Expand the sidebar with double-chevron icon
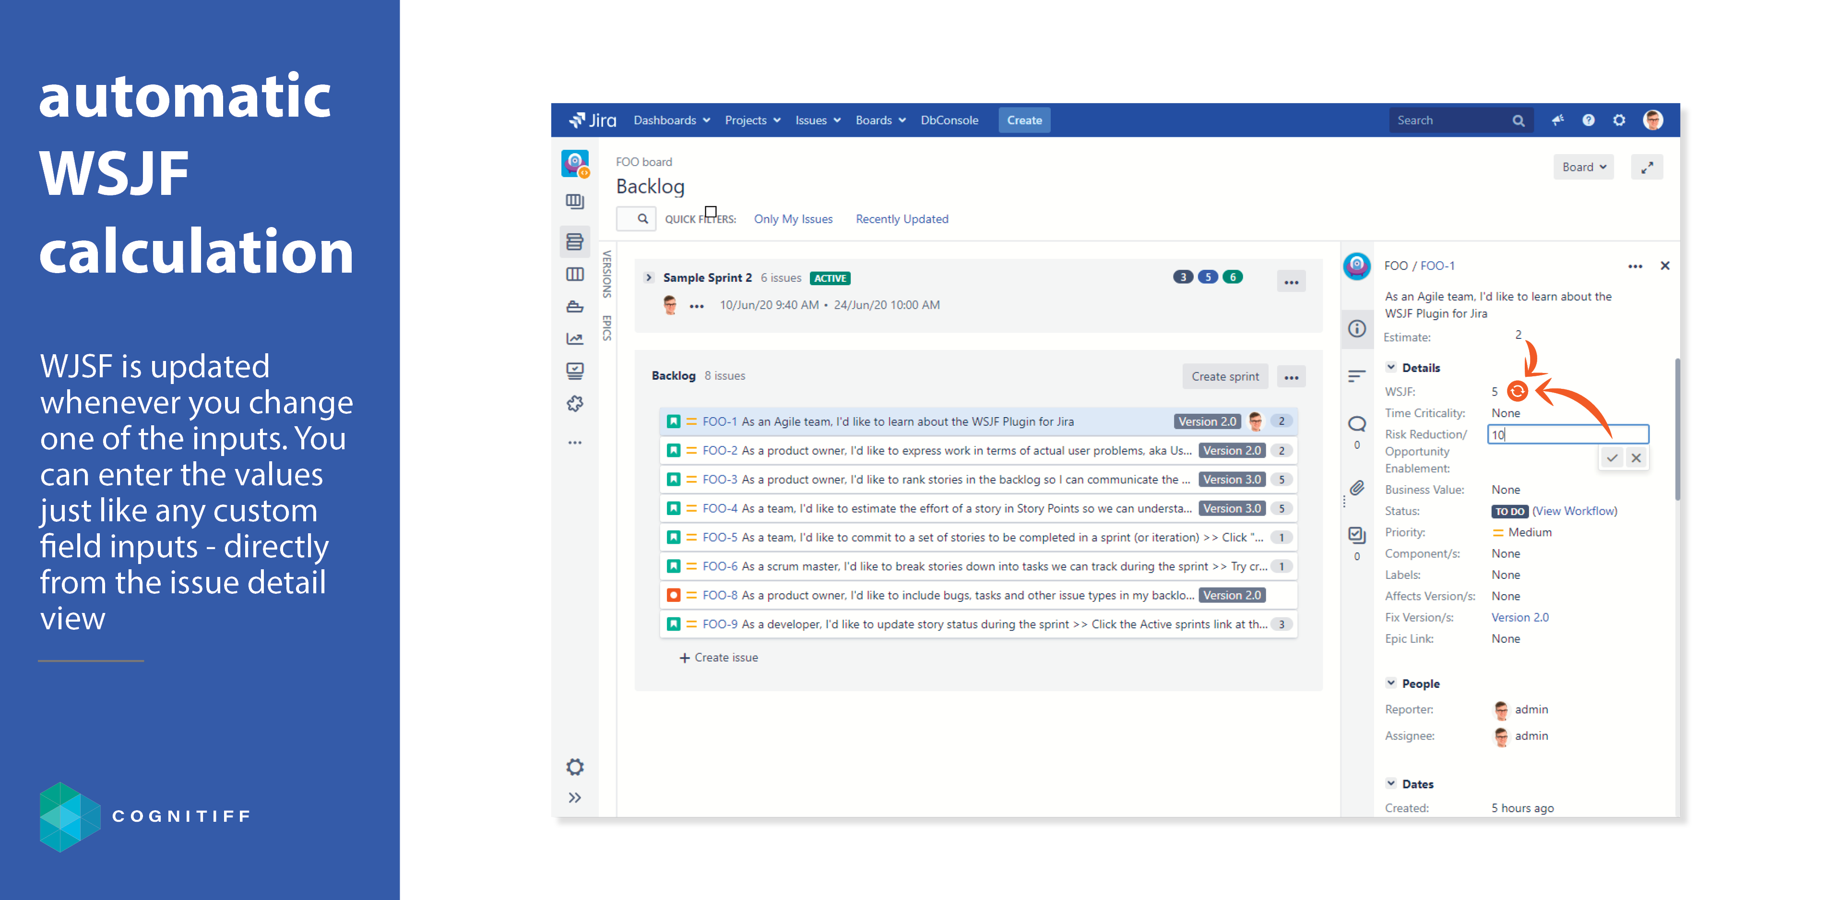The width and height of the screenshot is (1839, 900). point(575,798)
